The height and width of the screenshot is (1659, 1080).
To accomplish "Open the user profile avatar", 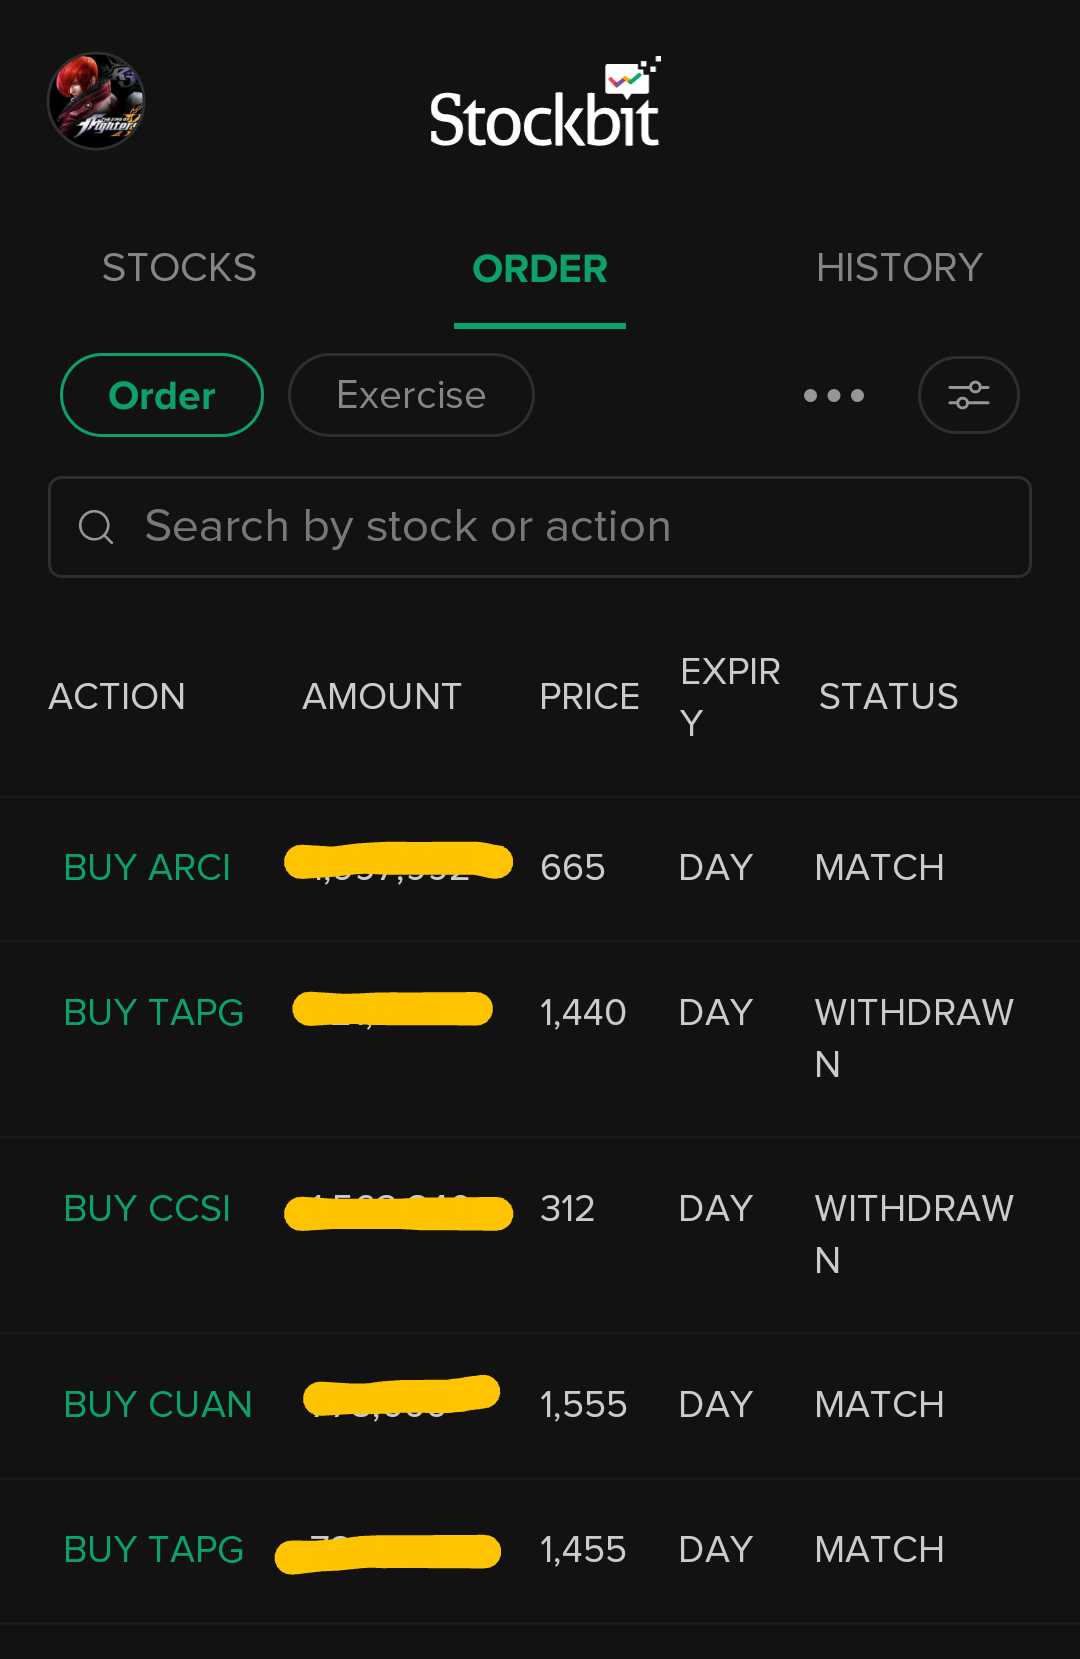I will tap(97, 101).
